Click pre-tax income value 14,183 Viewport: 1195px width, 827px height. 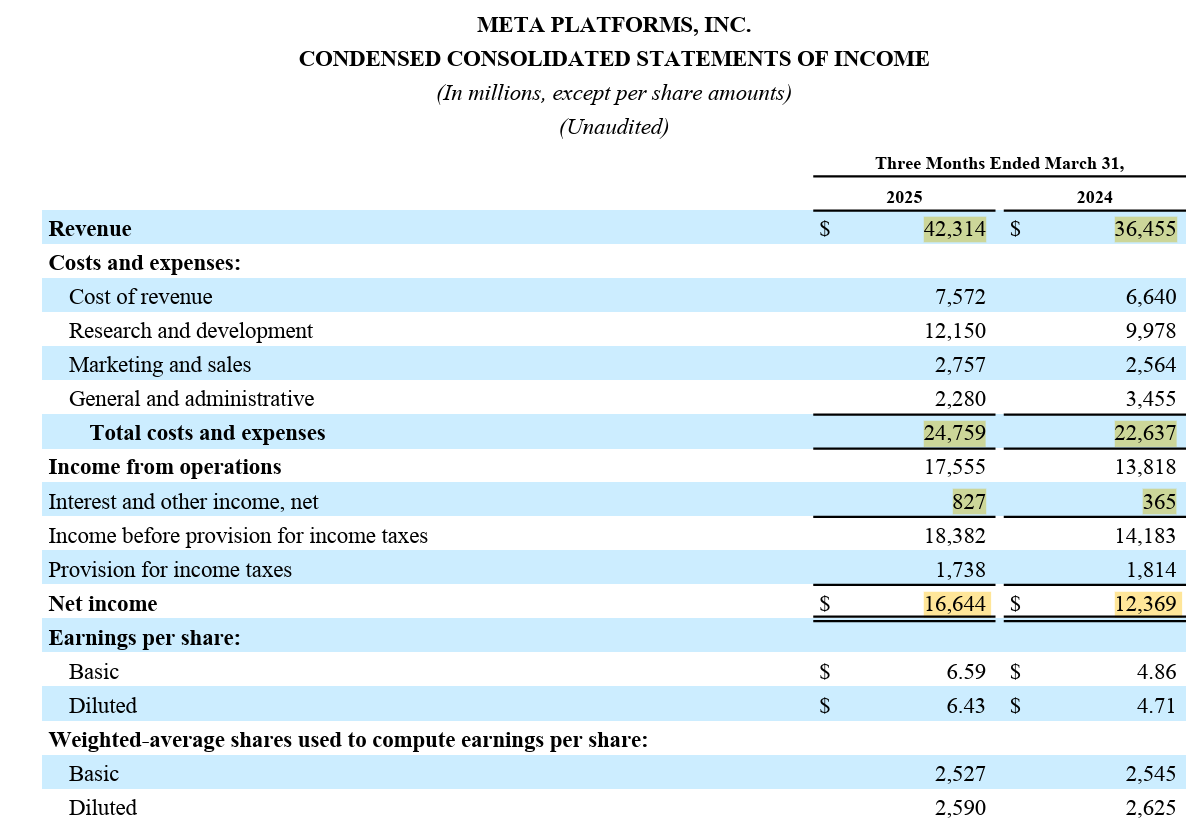[1145, 536]
